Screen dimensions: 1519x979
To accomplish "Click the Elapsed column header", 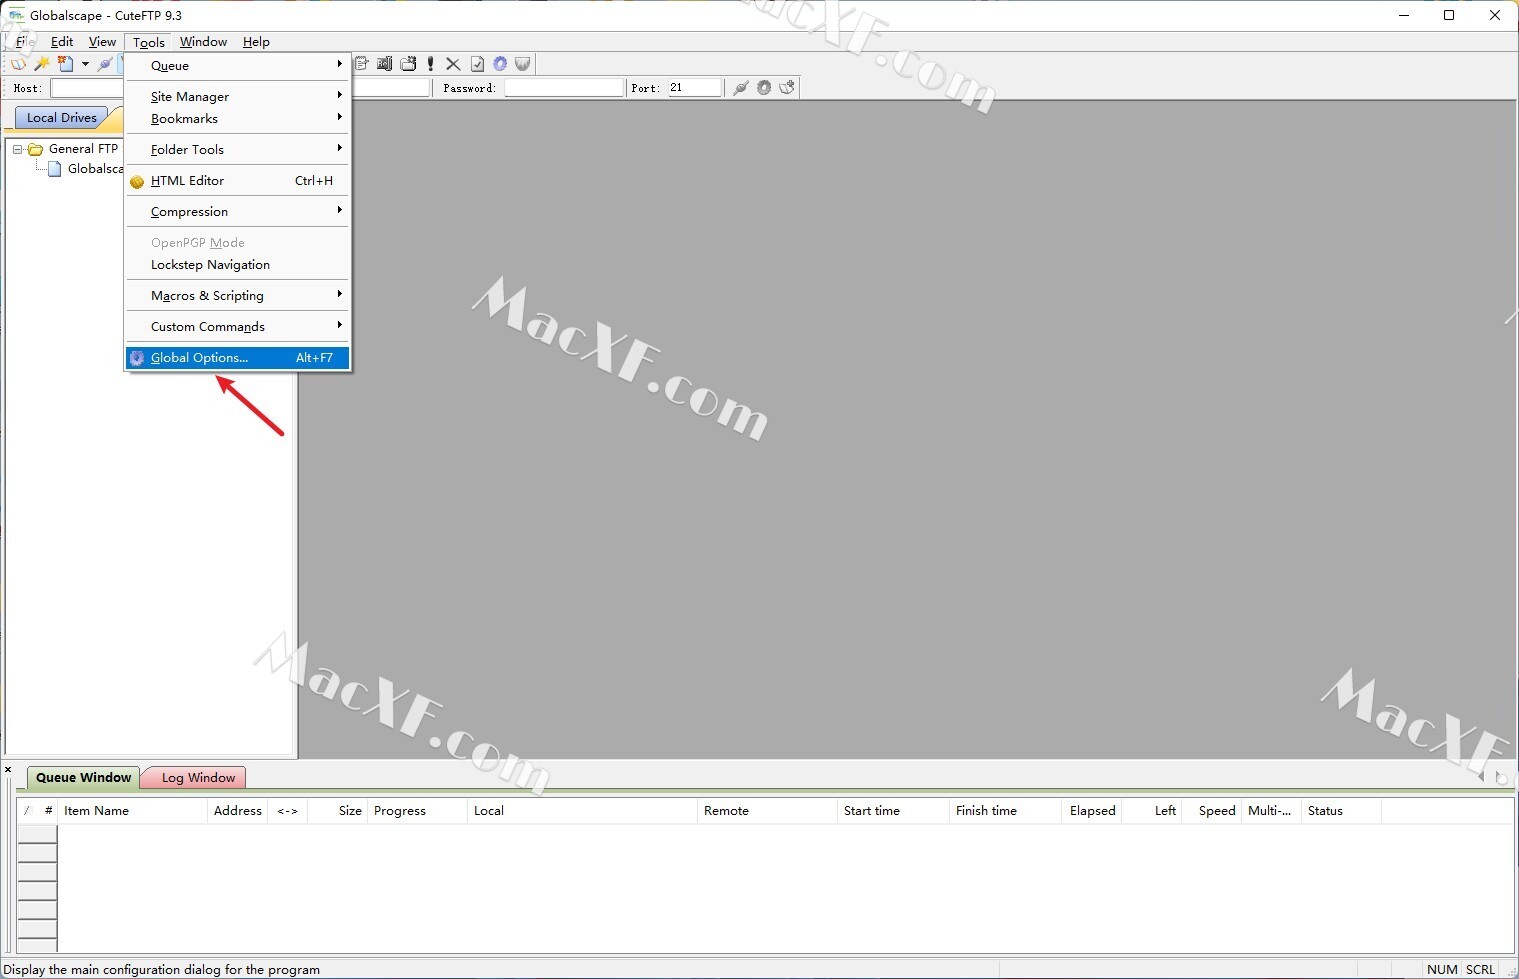I will tap(1092, 811).
